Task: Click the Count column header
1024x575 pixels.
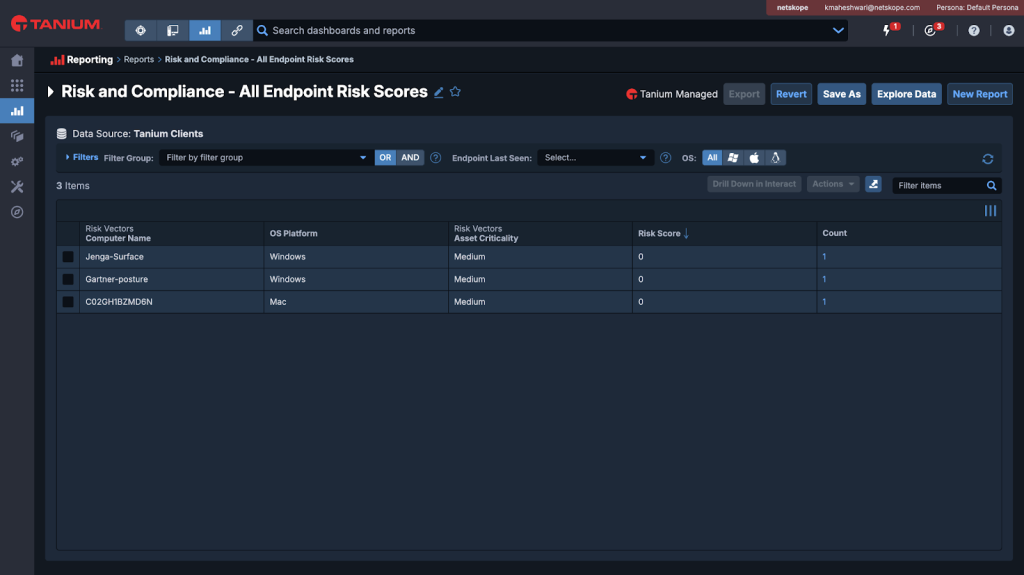Action: click(x=835, y=233)
